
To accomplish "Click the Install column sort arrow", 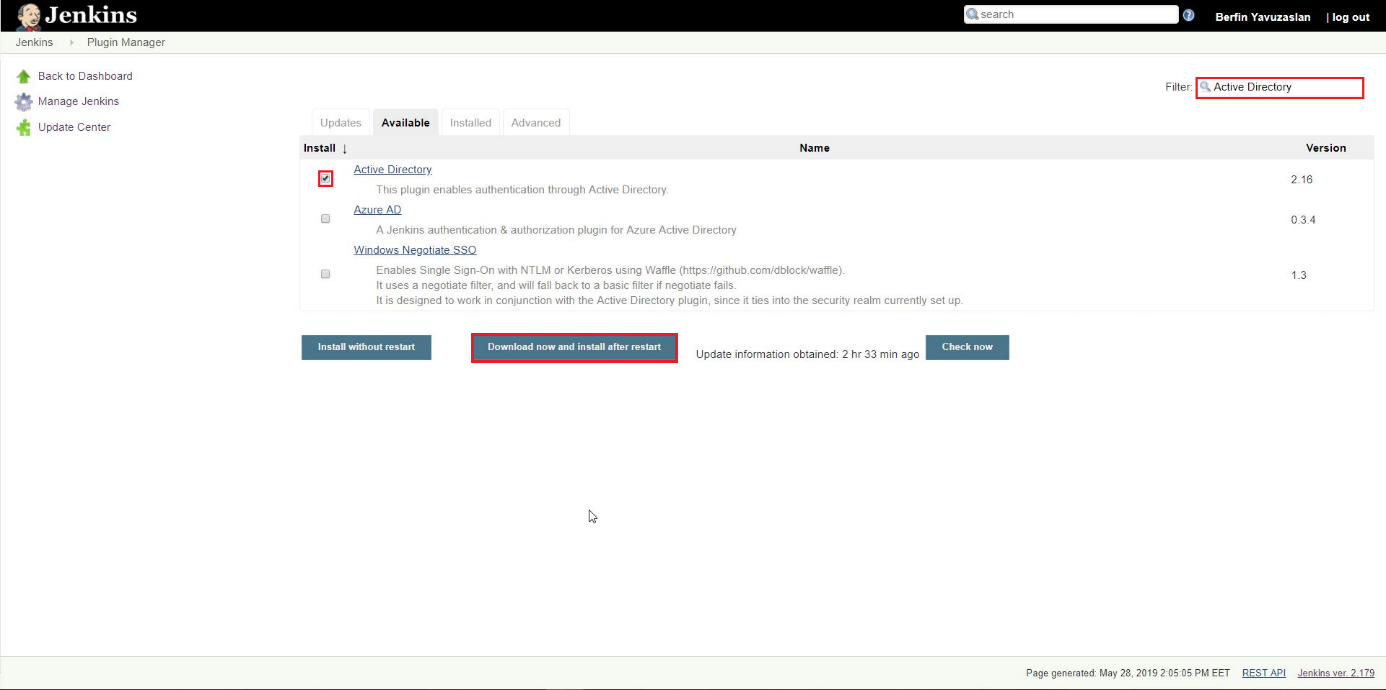I will pyautogui.click(x=344, y=148).
